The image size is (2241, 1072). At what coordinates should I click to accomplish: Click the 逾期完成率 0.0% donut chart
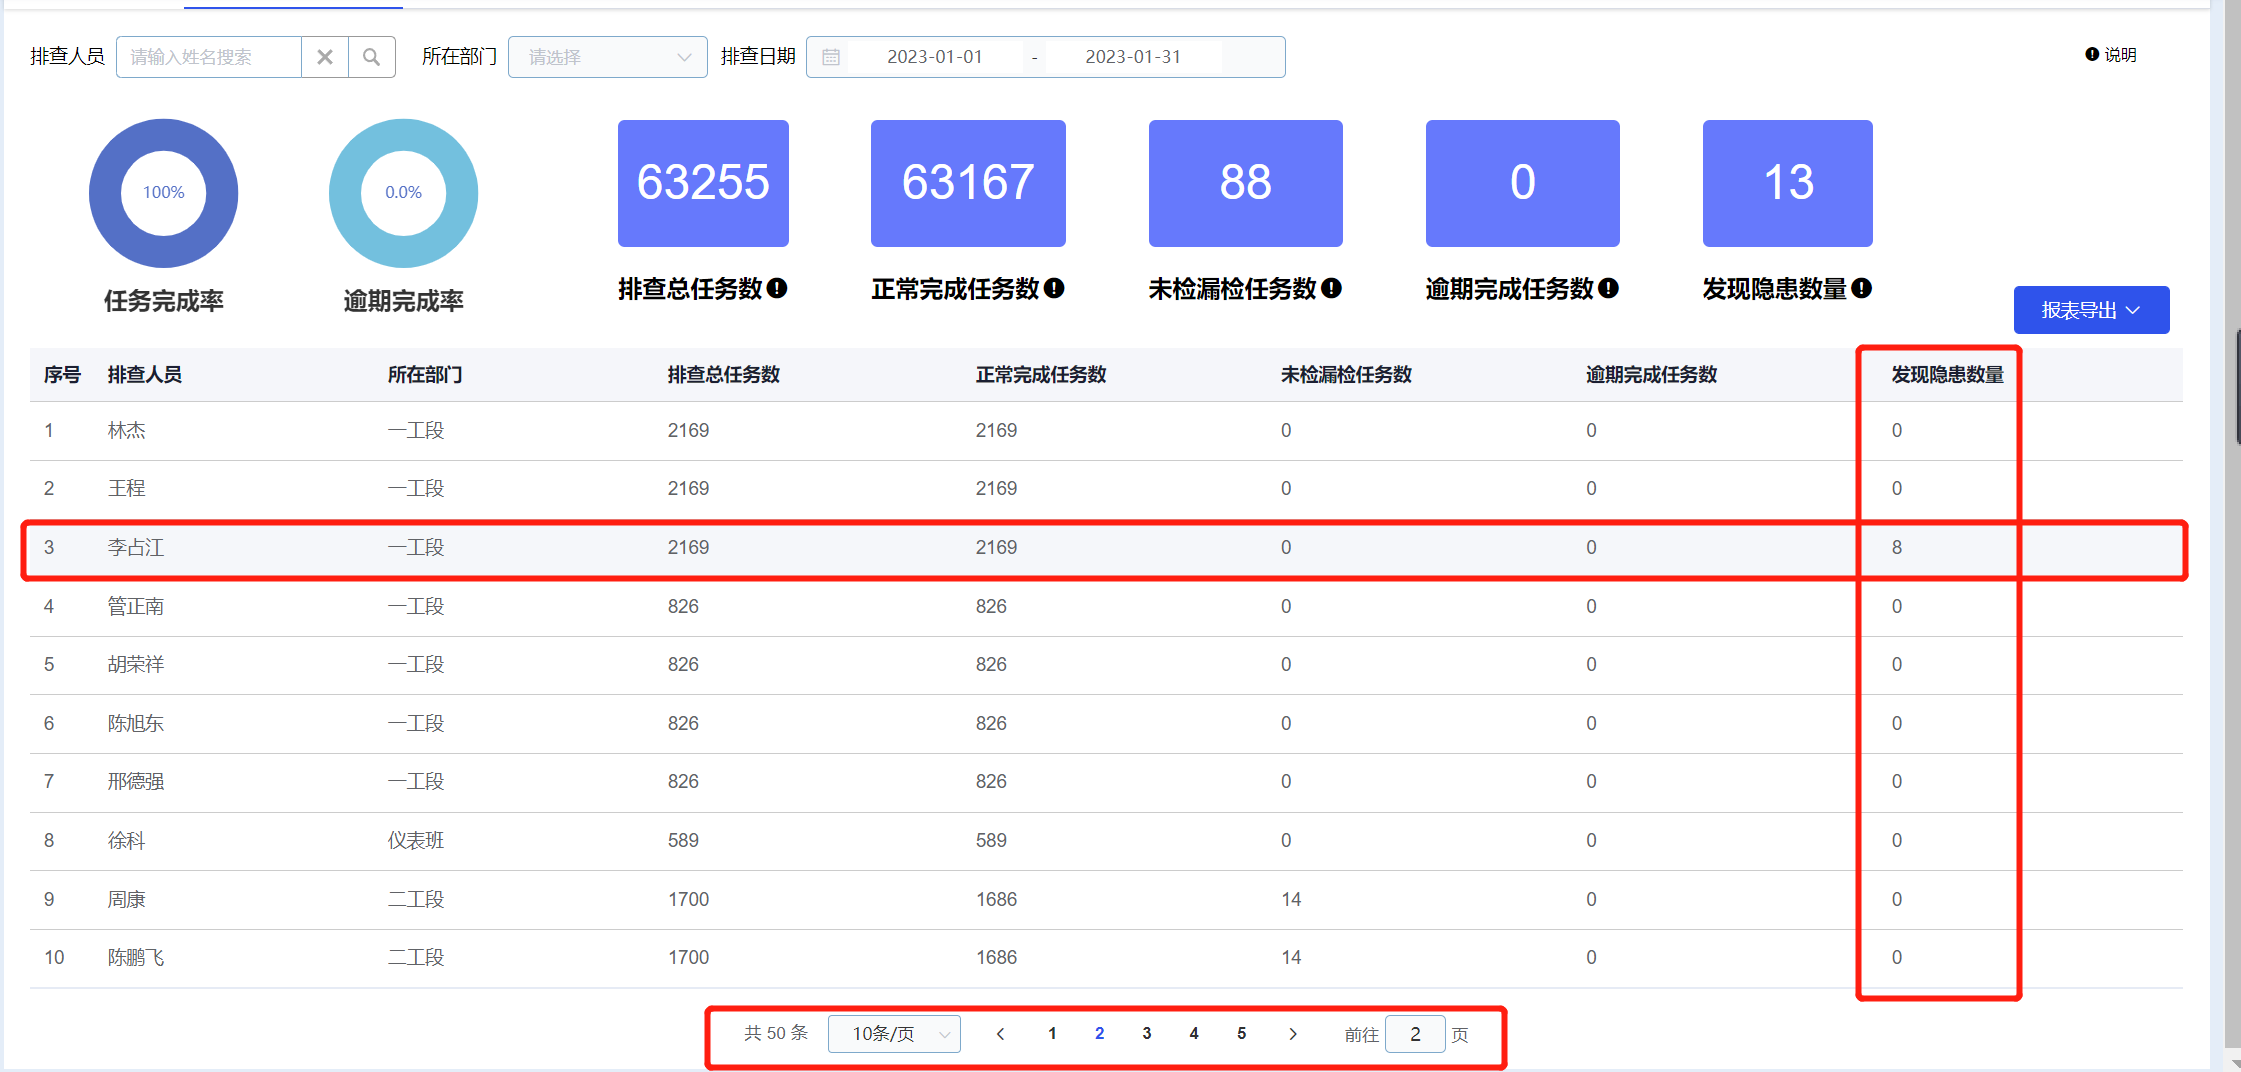pos(404,193)
